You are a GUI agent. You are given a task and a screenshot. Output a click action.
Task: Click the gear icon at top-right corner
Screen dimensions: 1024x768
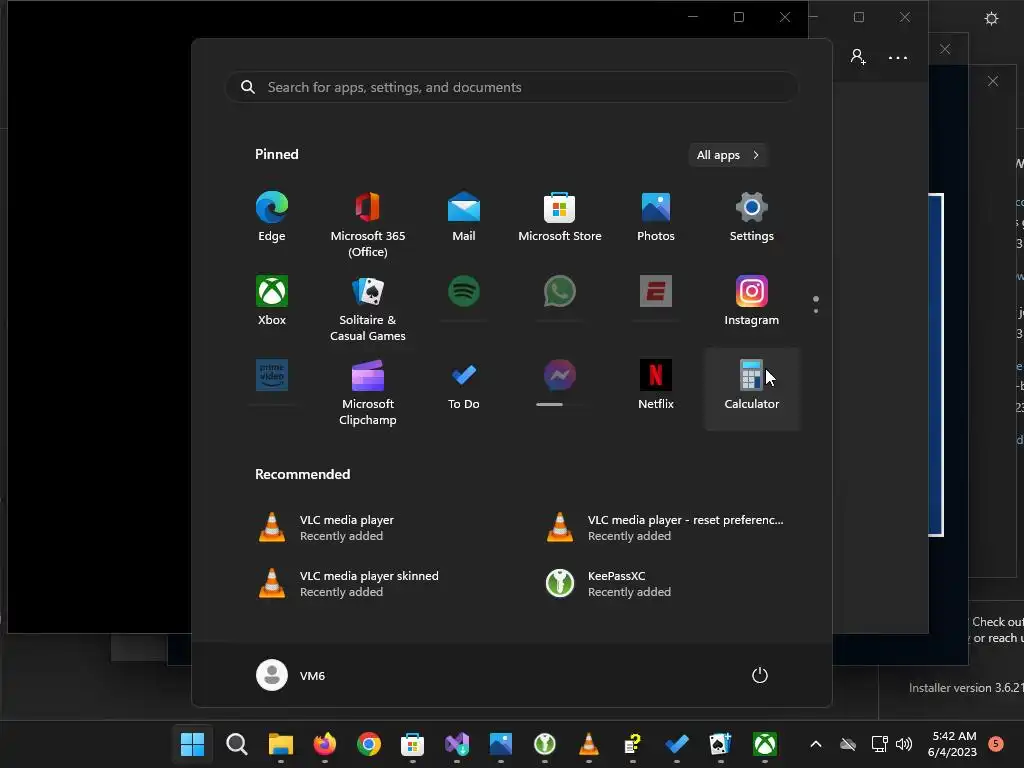991,18
